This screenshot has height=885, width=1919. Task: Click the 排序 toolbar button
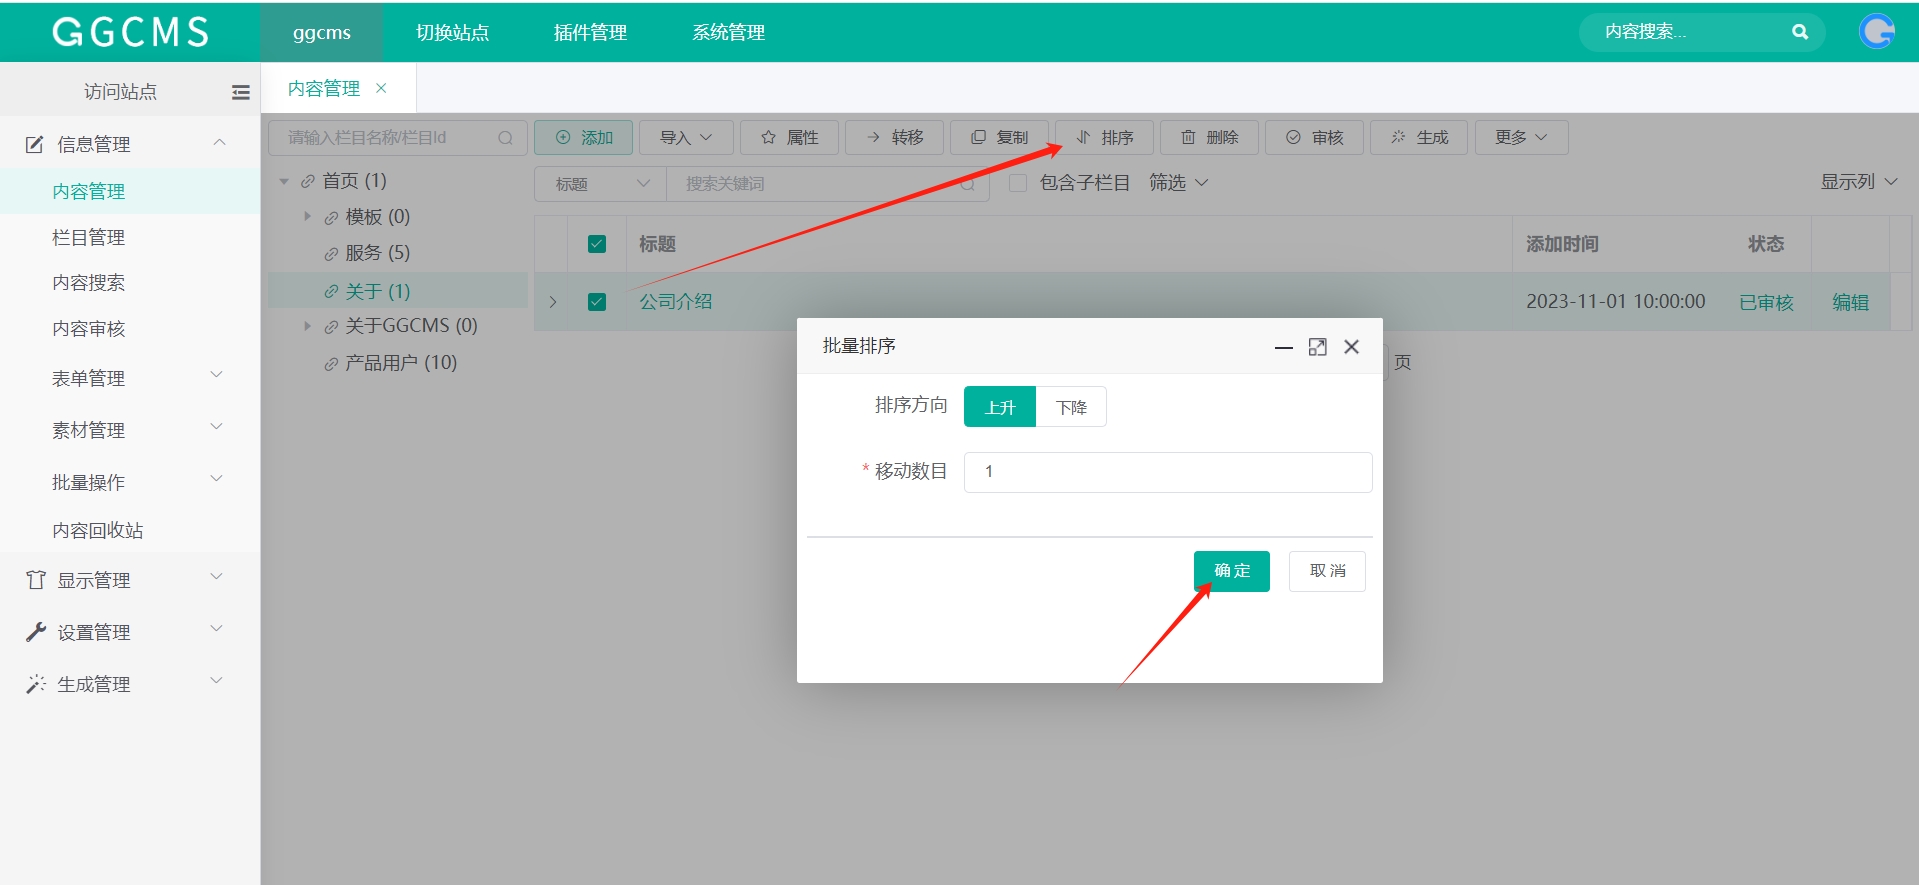(x=1104, y=138)
